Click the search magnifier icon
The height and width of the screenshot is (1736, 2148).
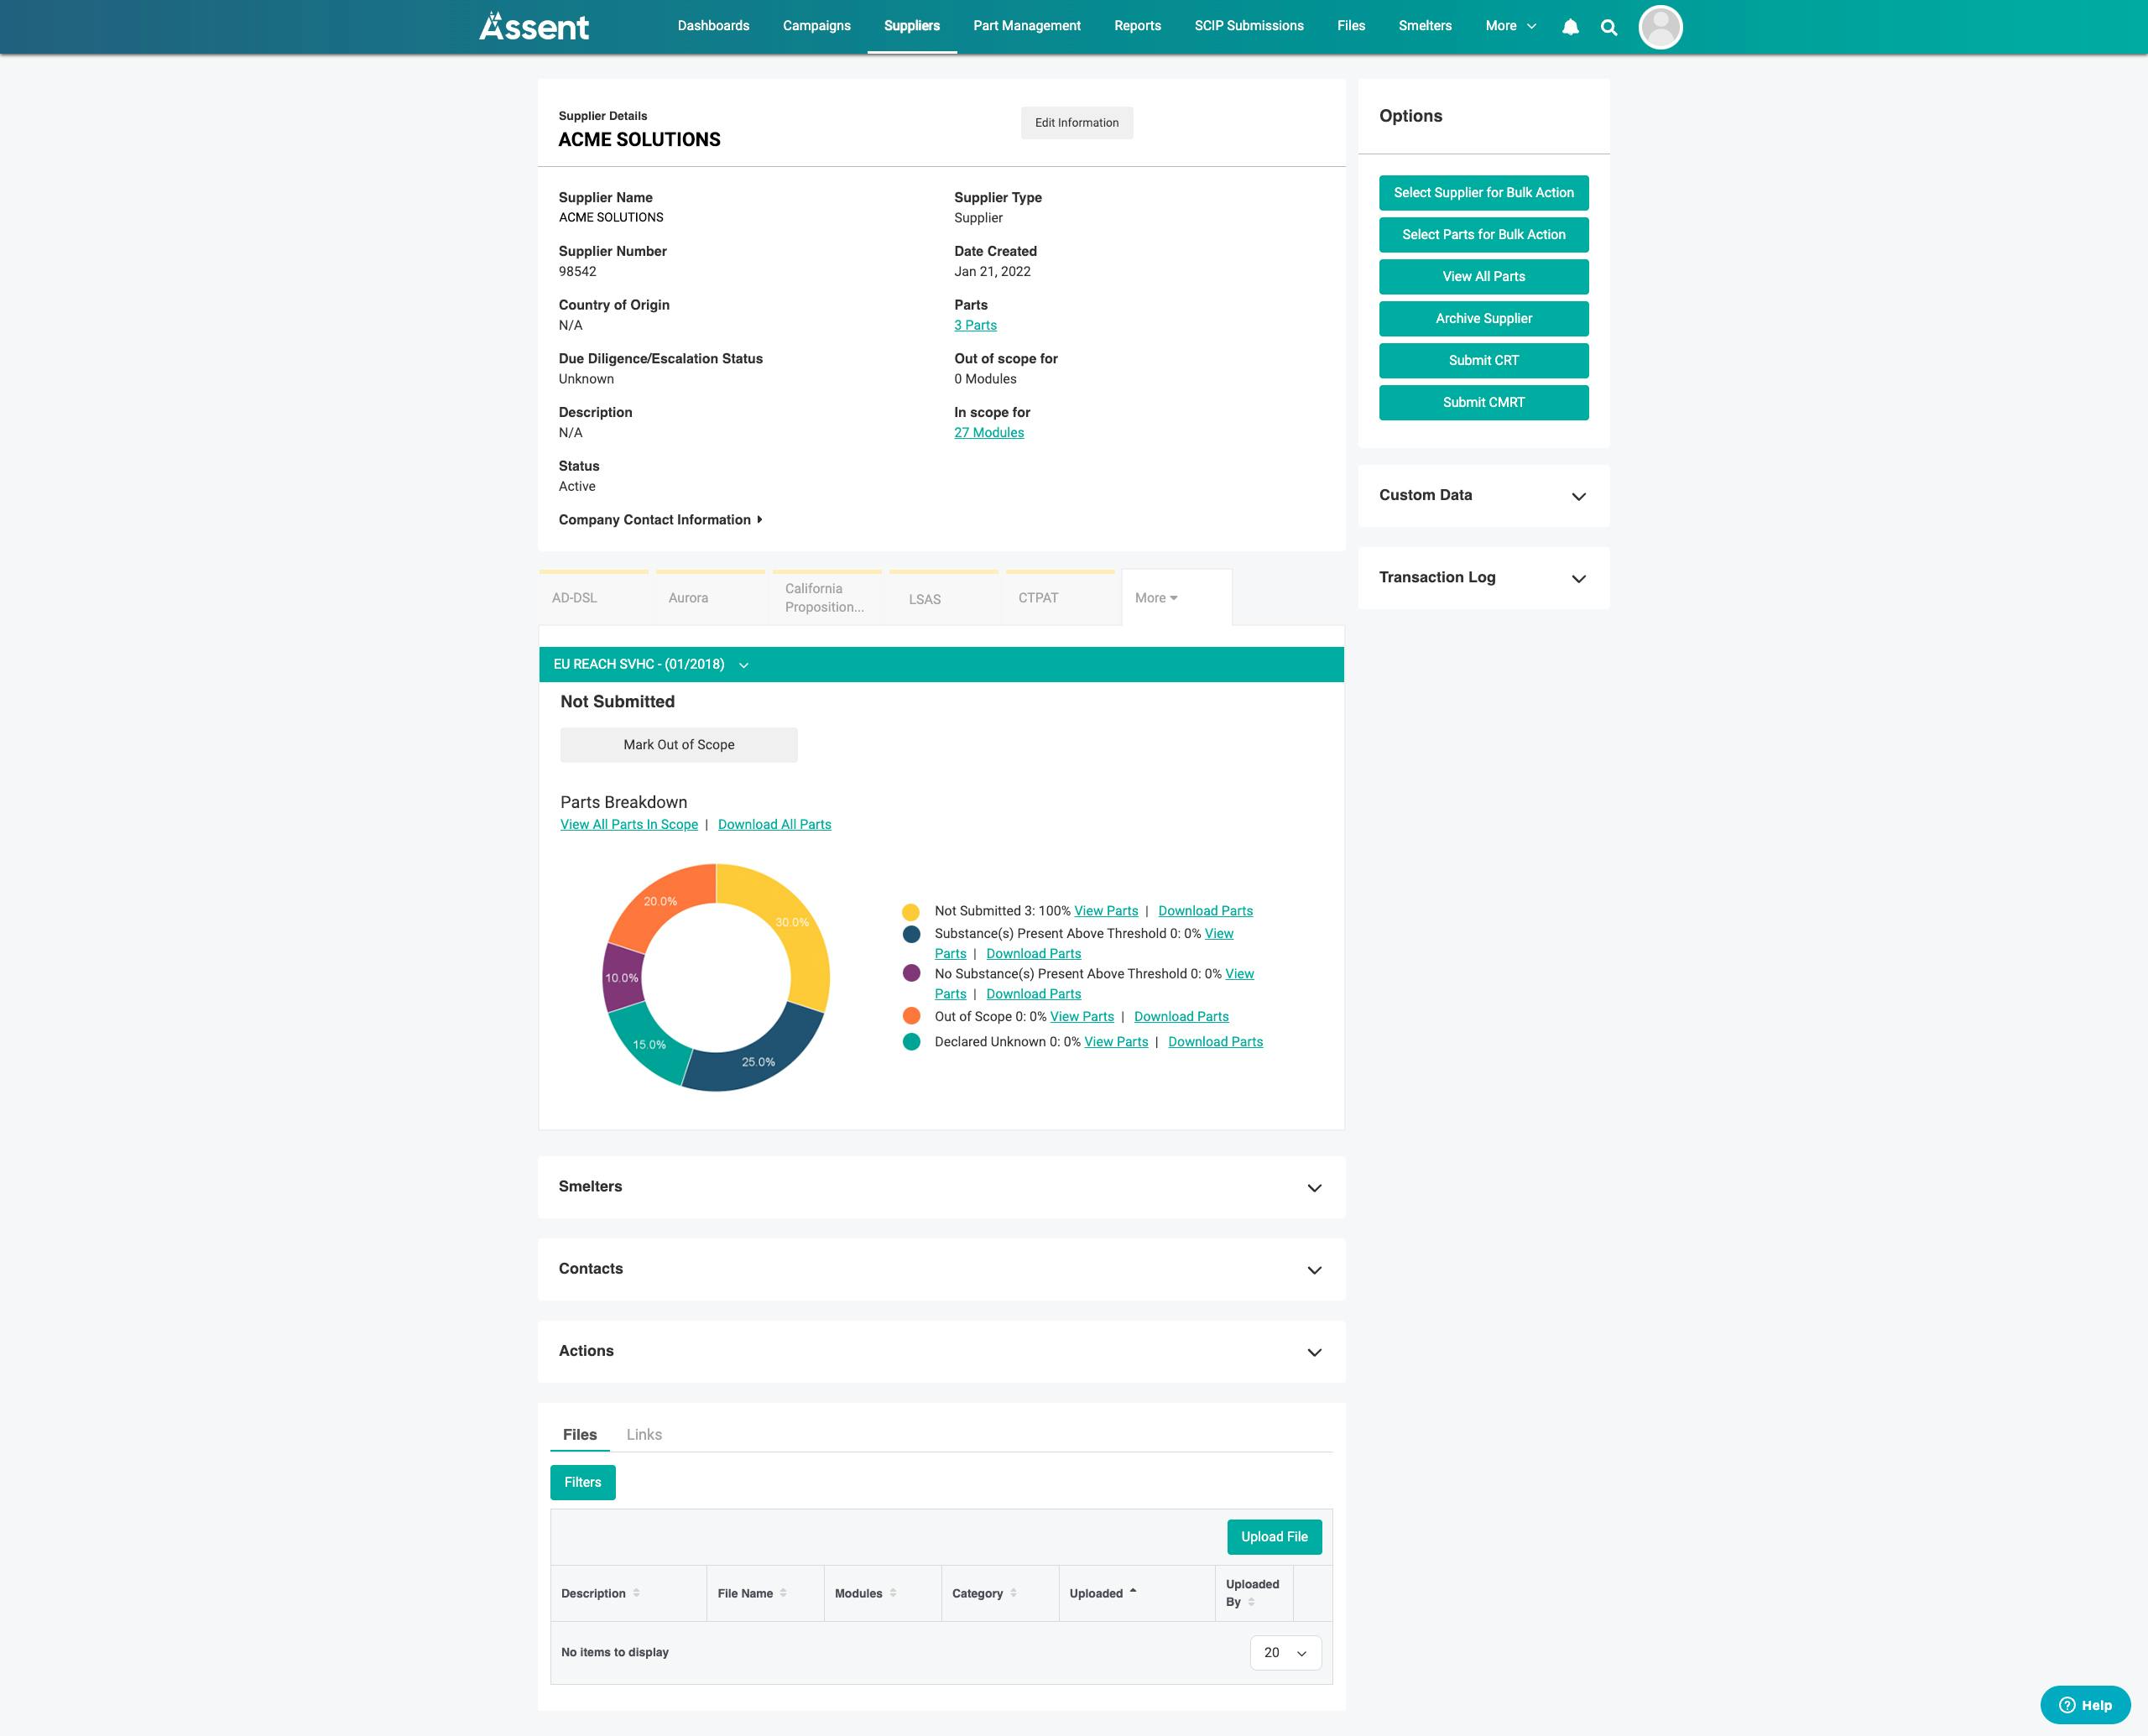1608,27
